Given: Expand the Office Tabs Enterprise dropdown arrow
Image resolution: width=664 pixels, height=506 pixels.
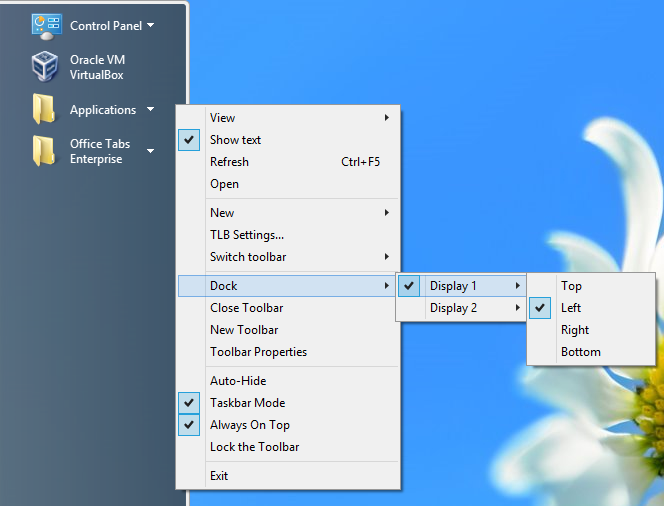Looking at the screenshot, I should pyautogui.click(x=150, y=151).
